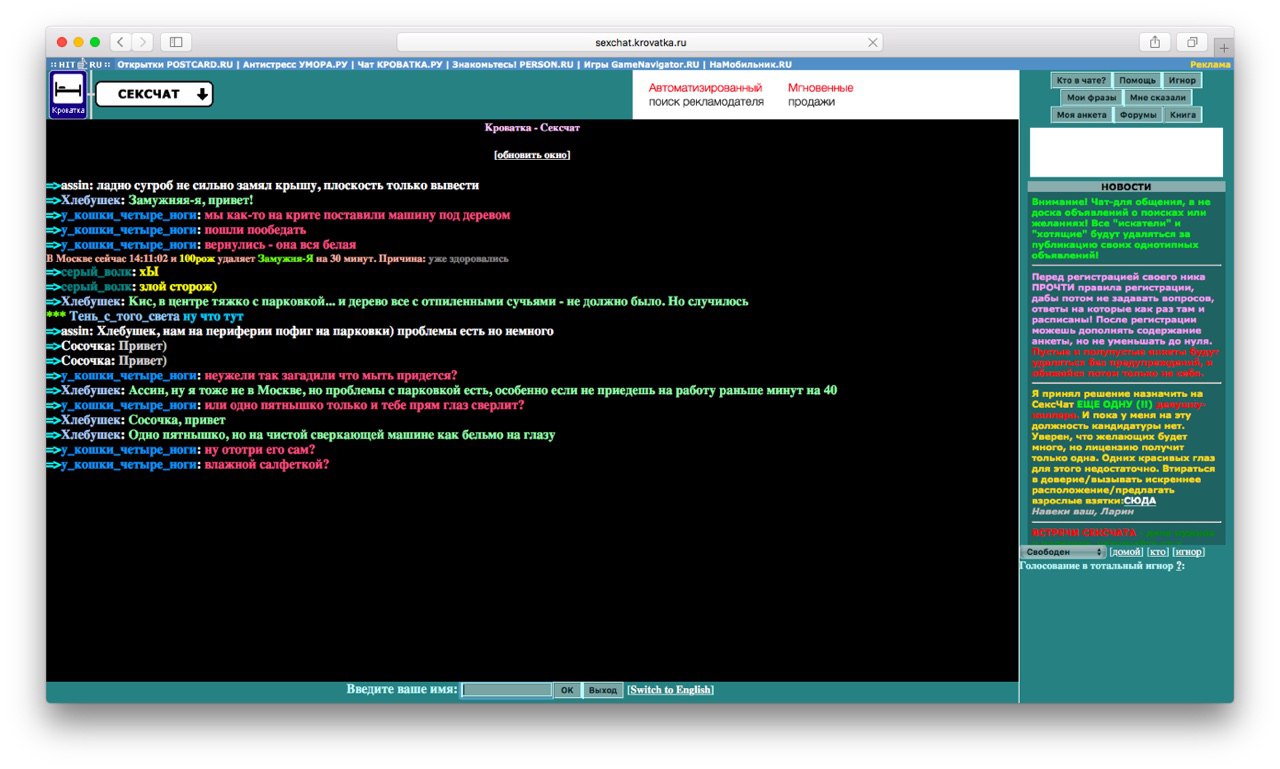Open Мои фразы

[1090, 97]
